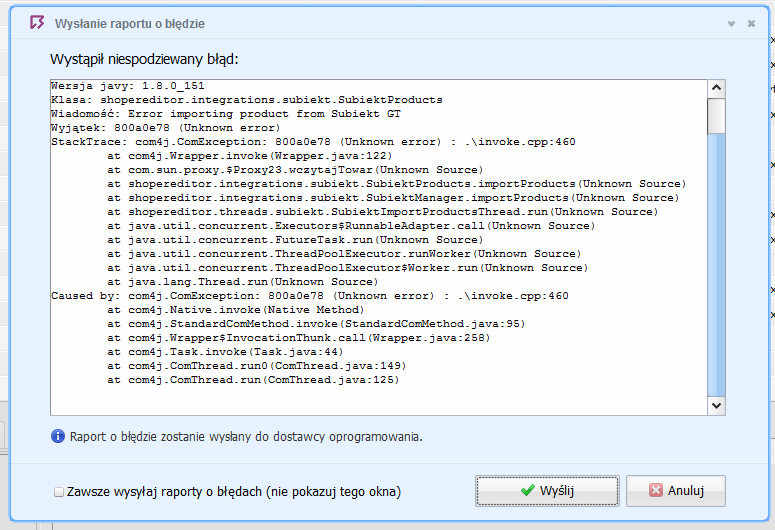This screenshot has height=530, width=775.
Task: Click the 'com4j.Task.invoke(Task.java:44)' line
Action: 225,352
